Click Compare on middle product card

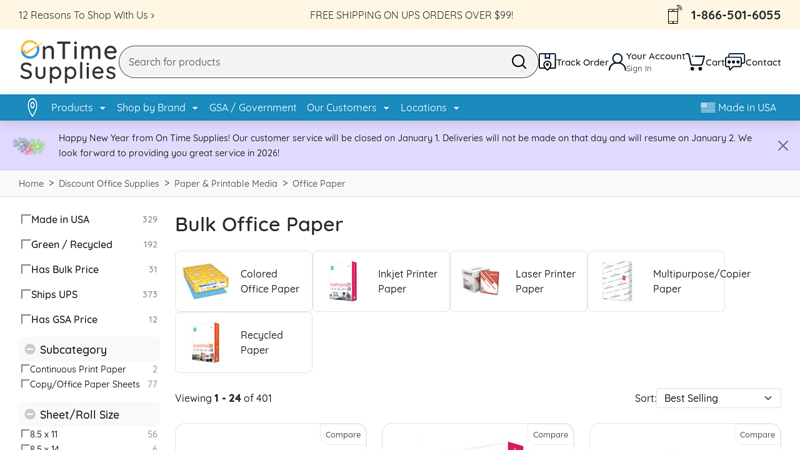[550, 435]
